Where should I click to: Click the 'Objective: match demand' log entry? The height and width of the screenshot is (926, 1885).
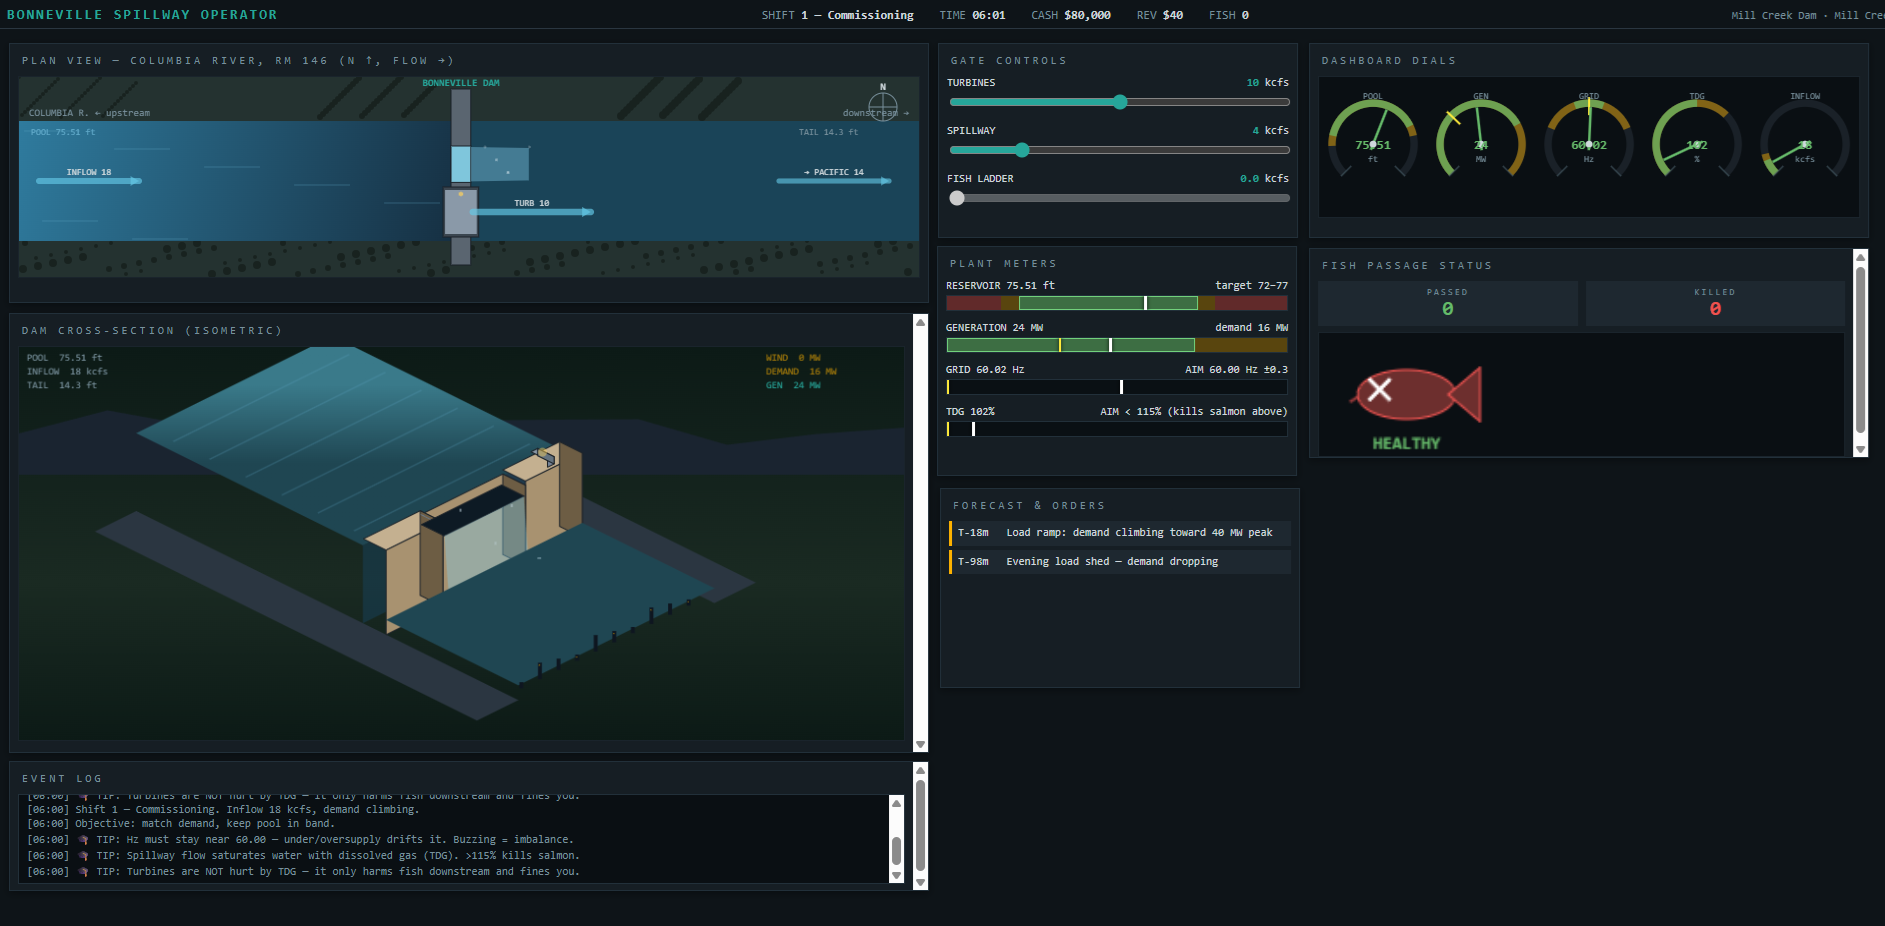pos(180,824)
